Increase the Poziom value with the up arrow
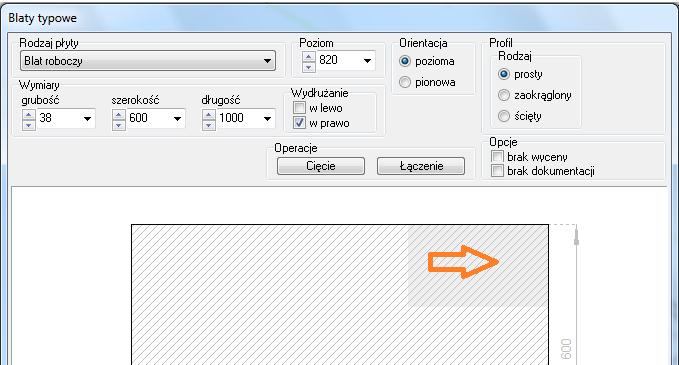This screenshot has width=679, height=365. point(309,57)
